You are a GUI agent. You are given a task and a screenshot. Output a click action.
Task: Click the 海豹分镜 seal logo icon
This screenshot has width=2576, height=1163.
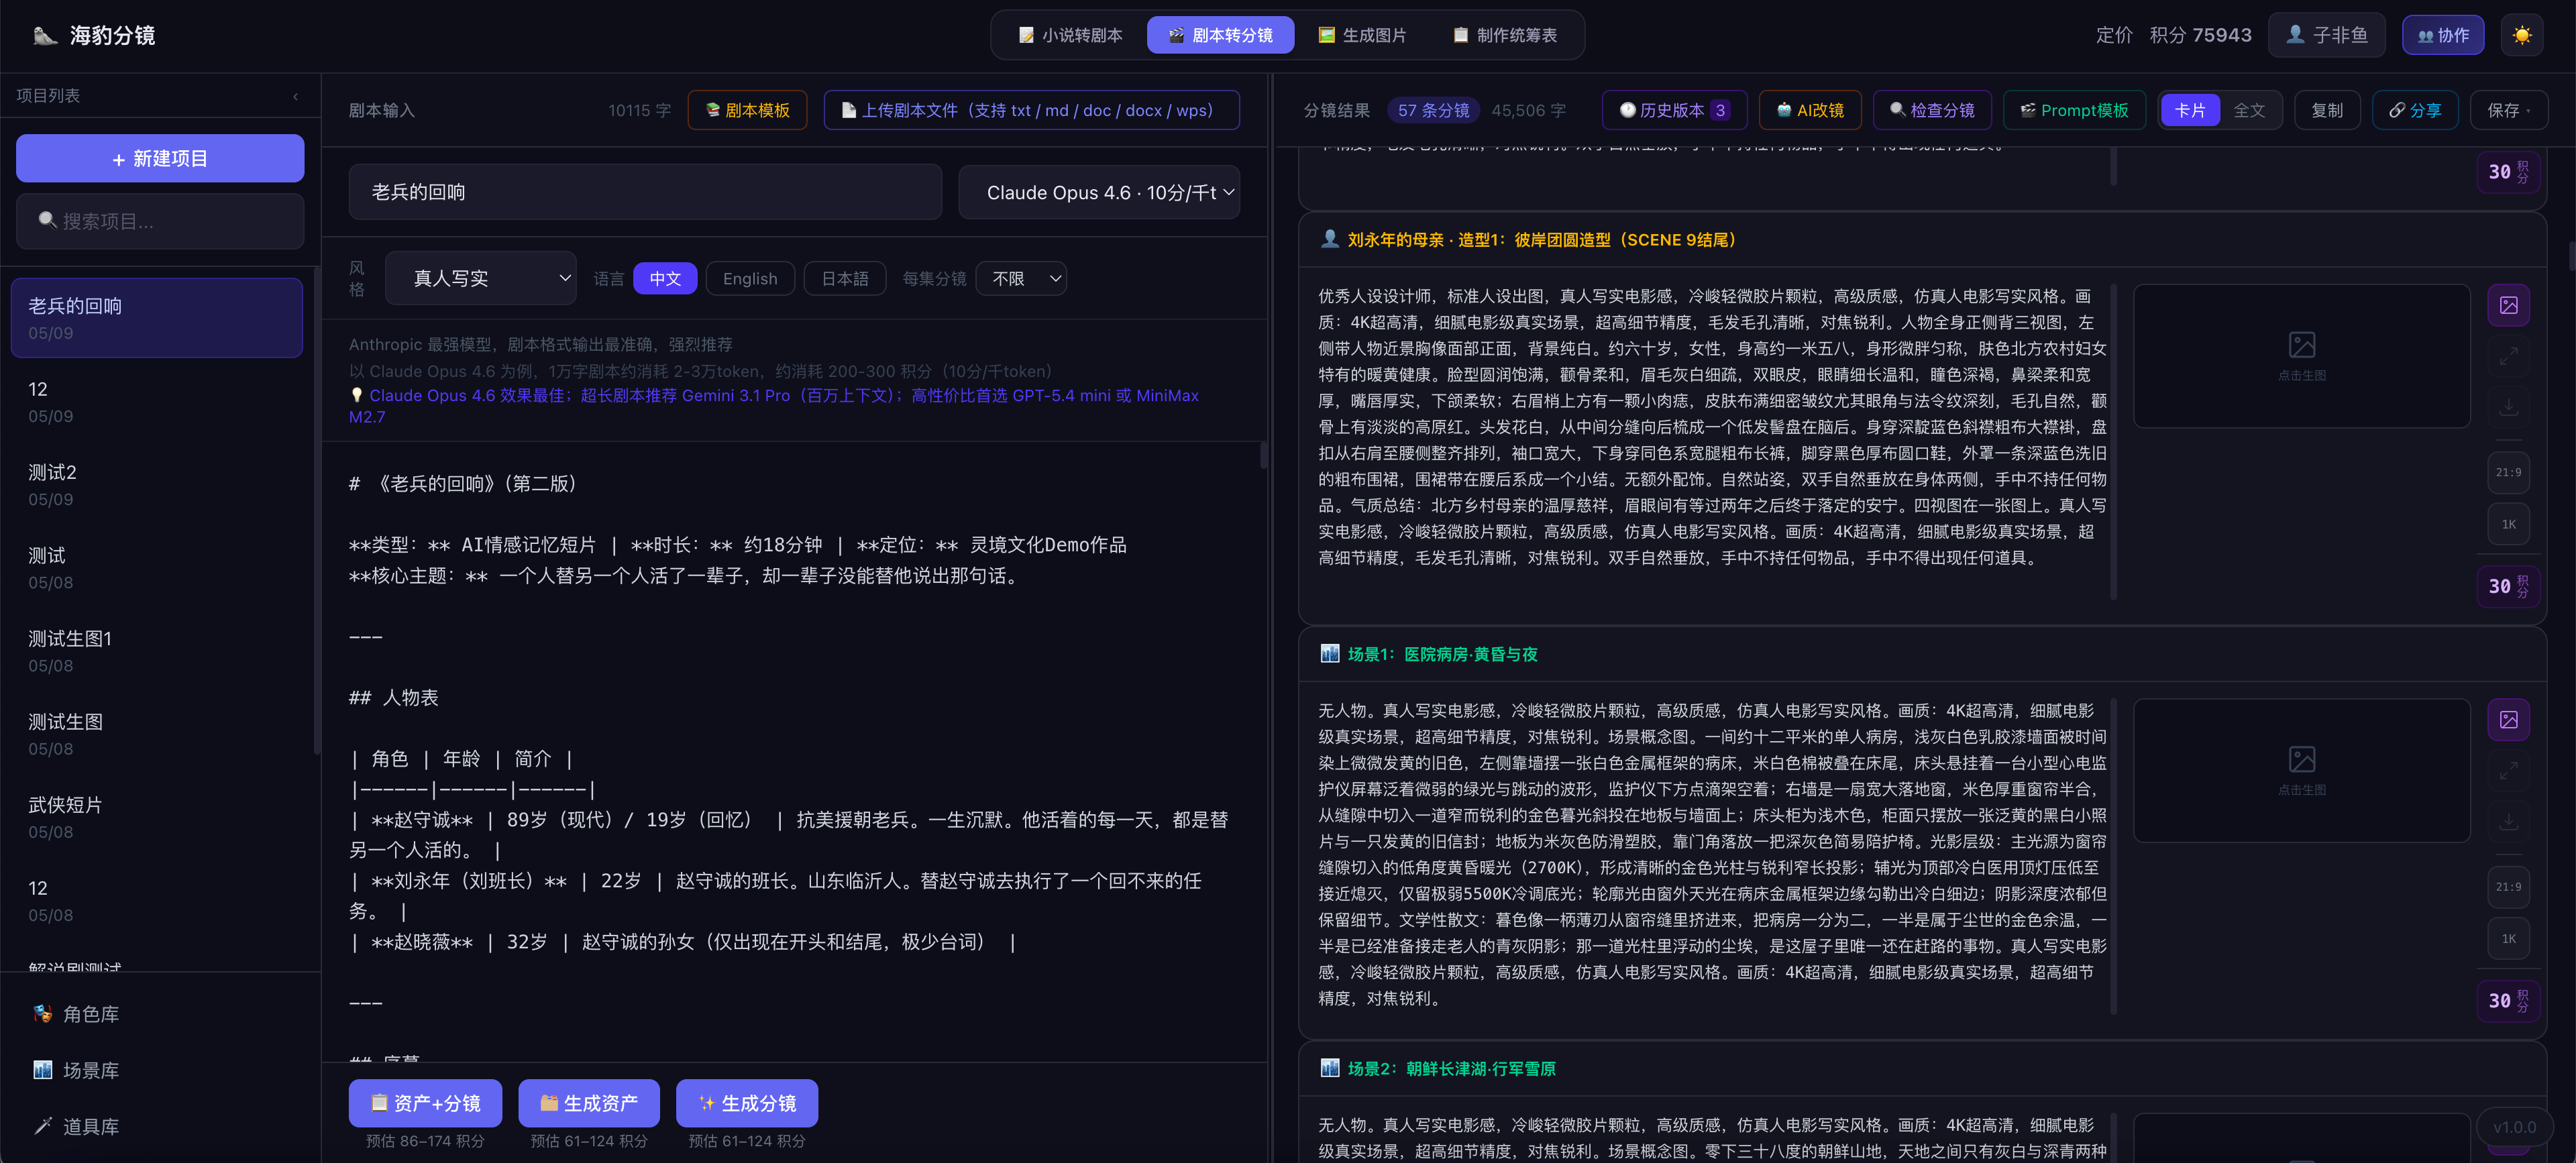click(x=45, y=36)
